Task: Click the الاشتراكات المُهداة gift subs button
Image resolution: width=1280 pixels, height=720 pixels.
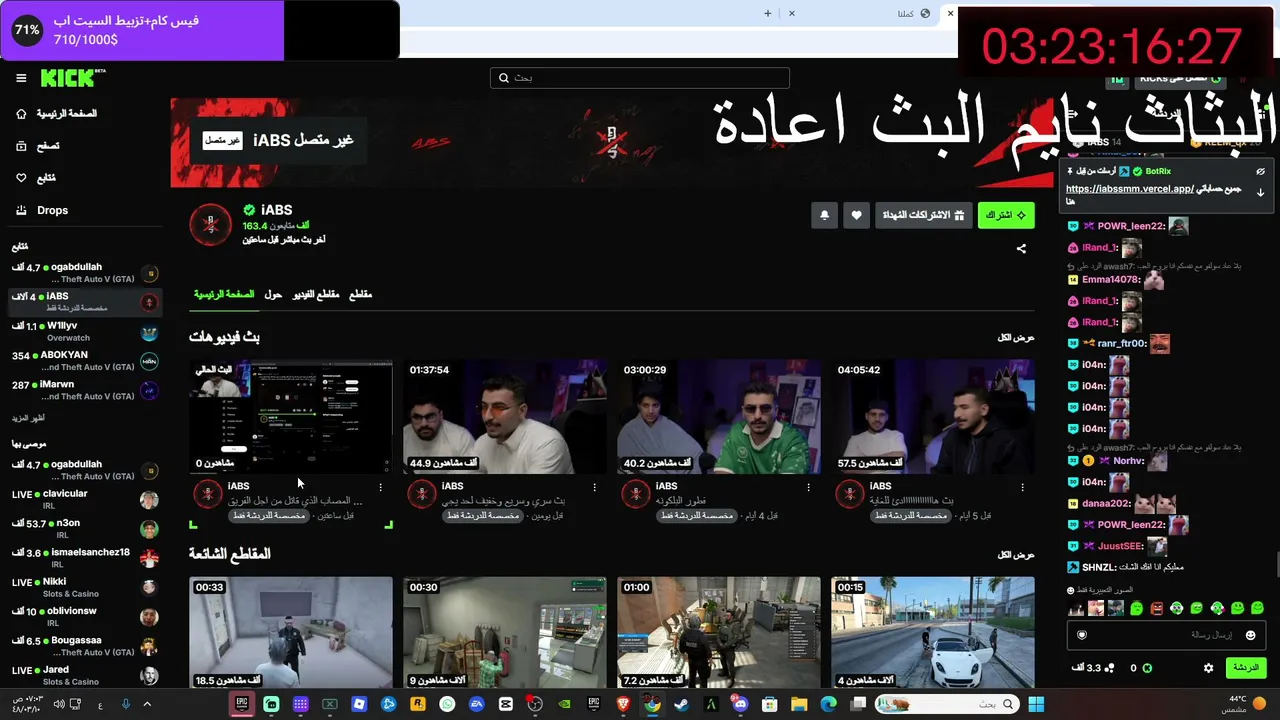Action: tap(924, 215)
